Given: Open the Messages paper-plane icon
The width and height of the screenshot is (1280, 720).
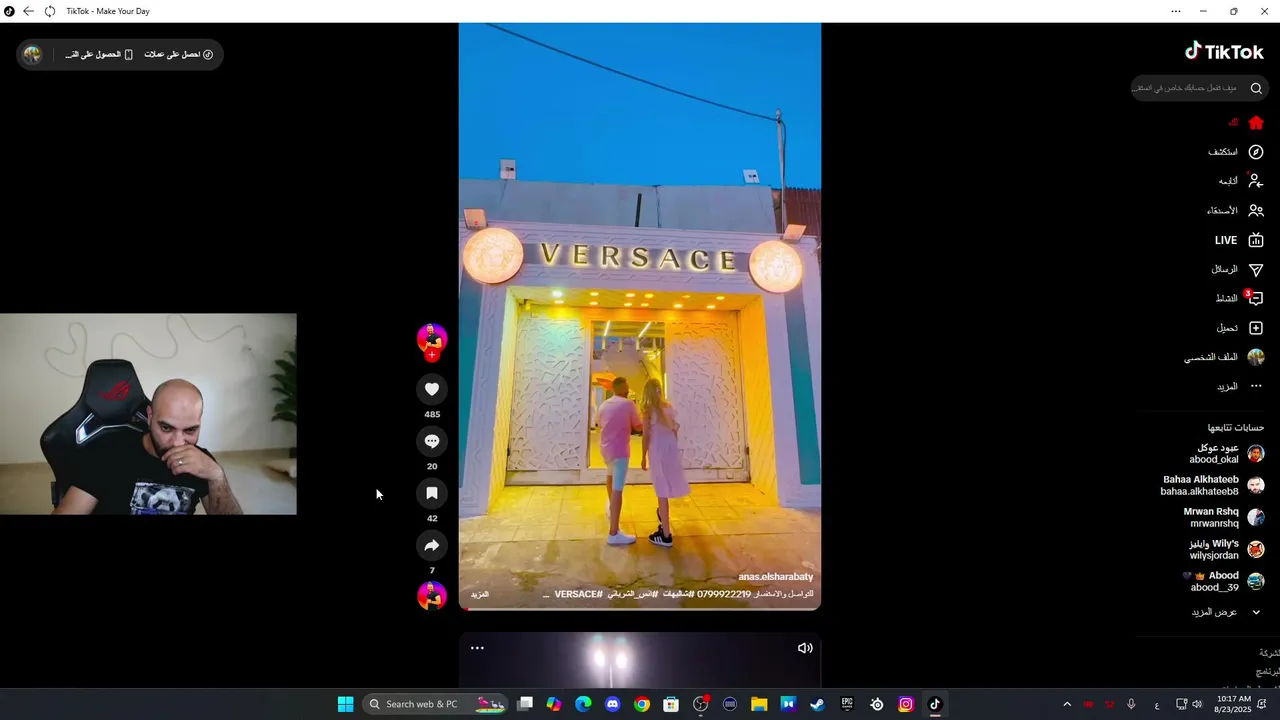Looking at the screenshot, I should pos(1256,270).
